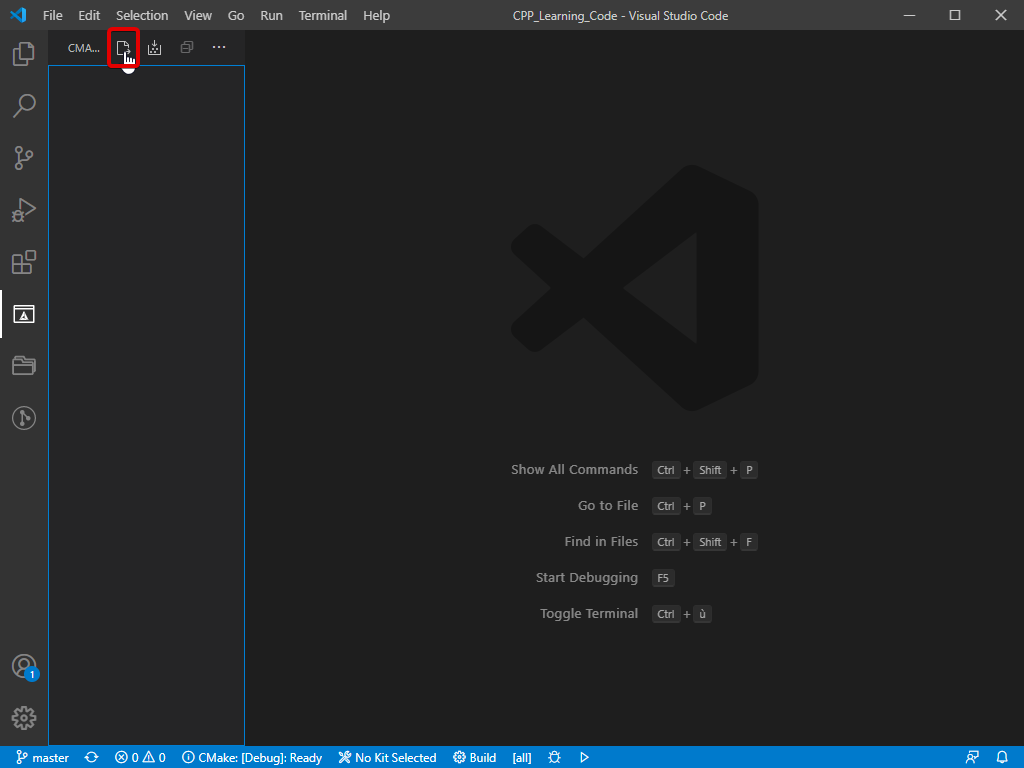Open the folders icon view in activity bar
The width and height of the screenshot is (1024, 768).
point(24,366)
